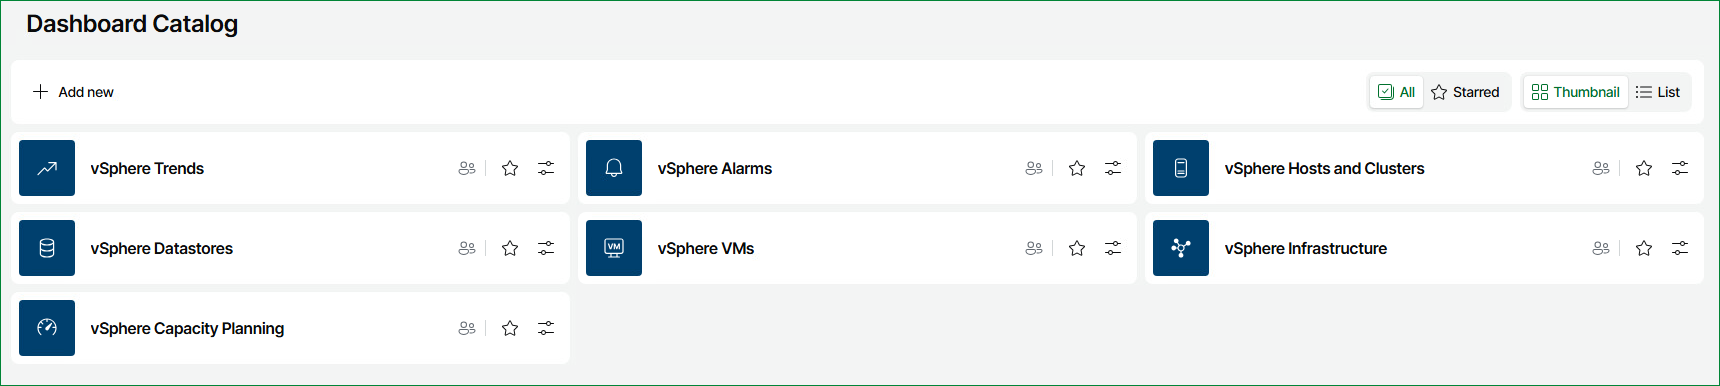This screenshot has width=1720, height=386.
Task: Star the vSphere Datastores dashboard
Action: (510, 248)
